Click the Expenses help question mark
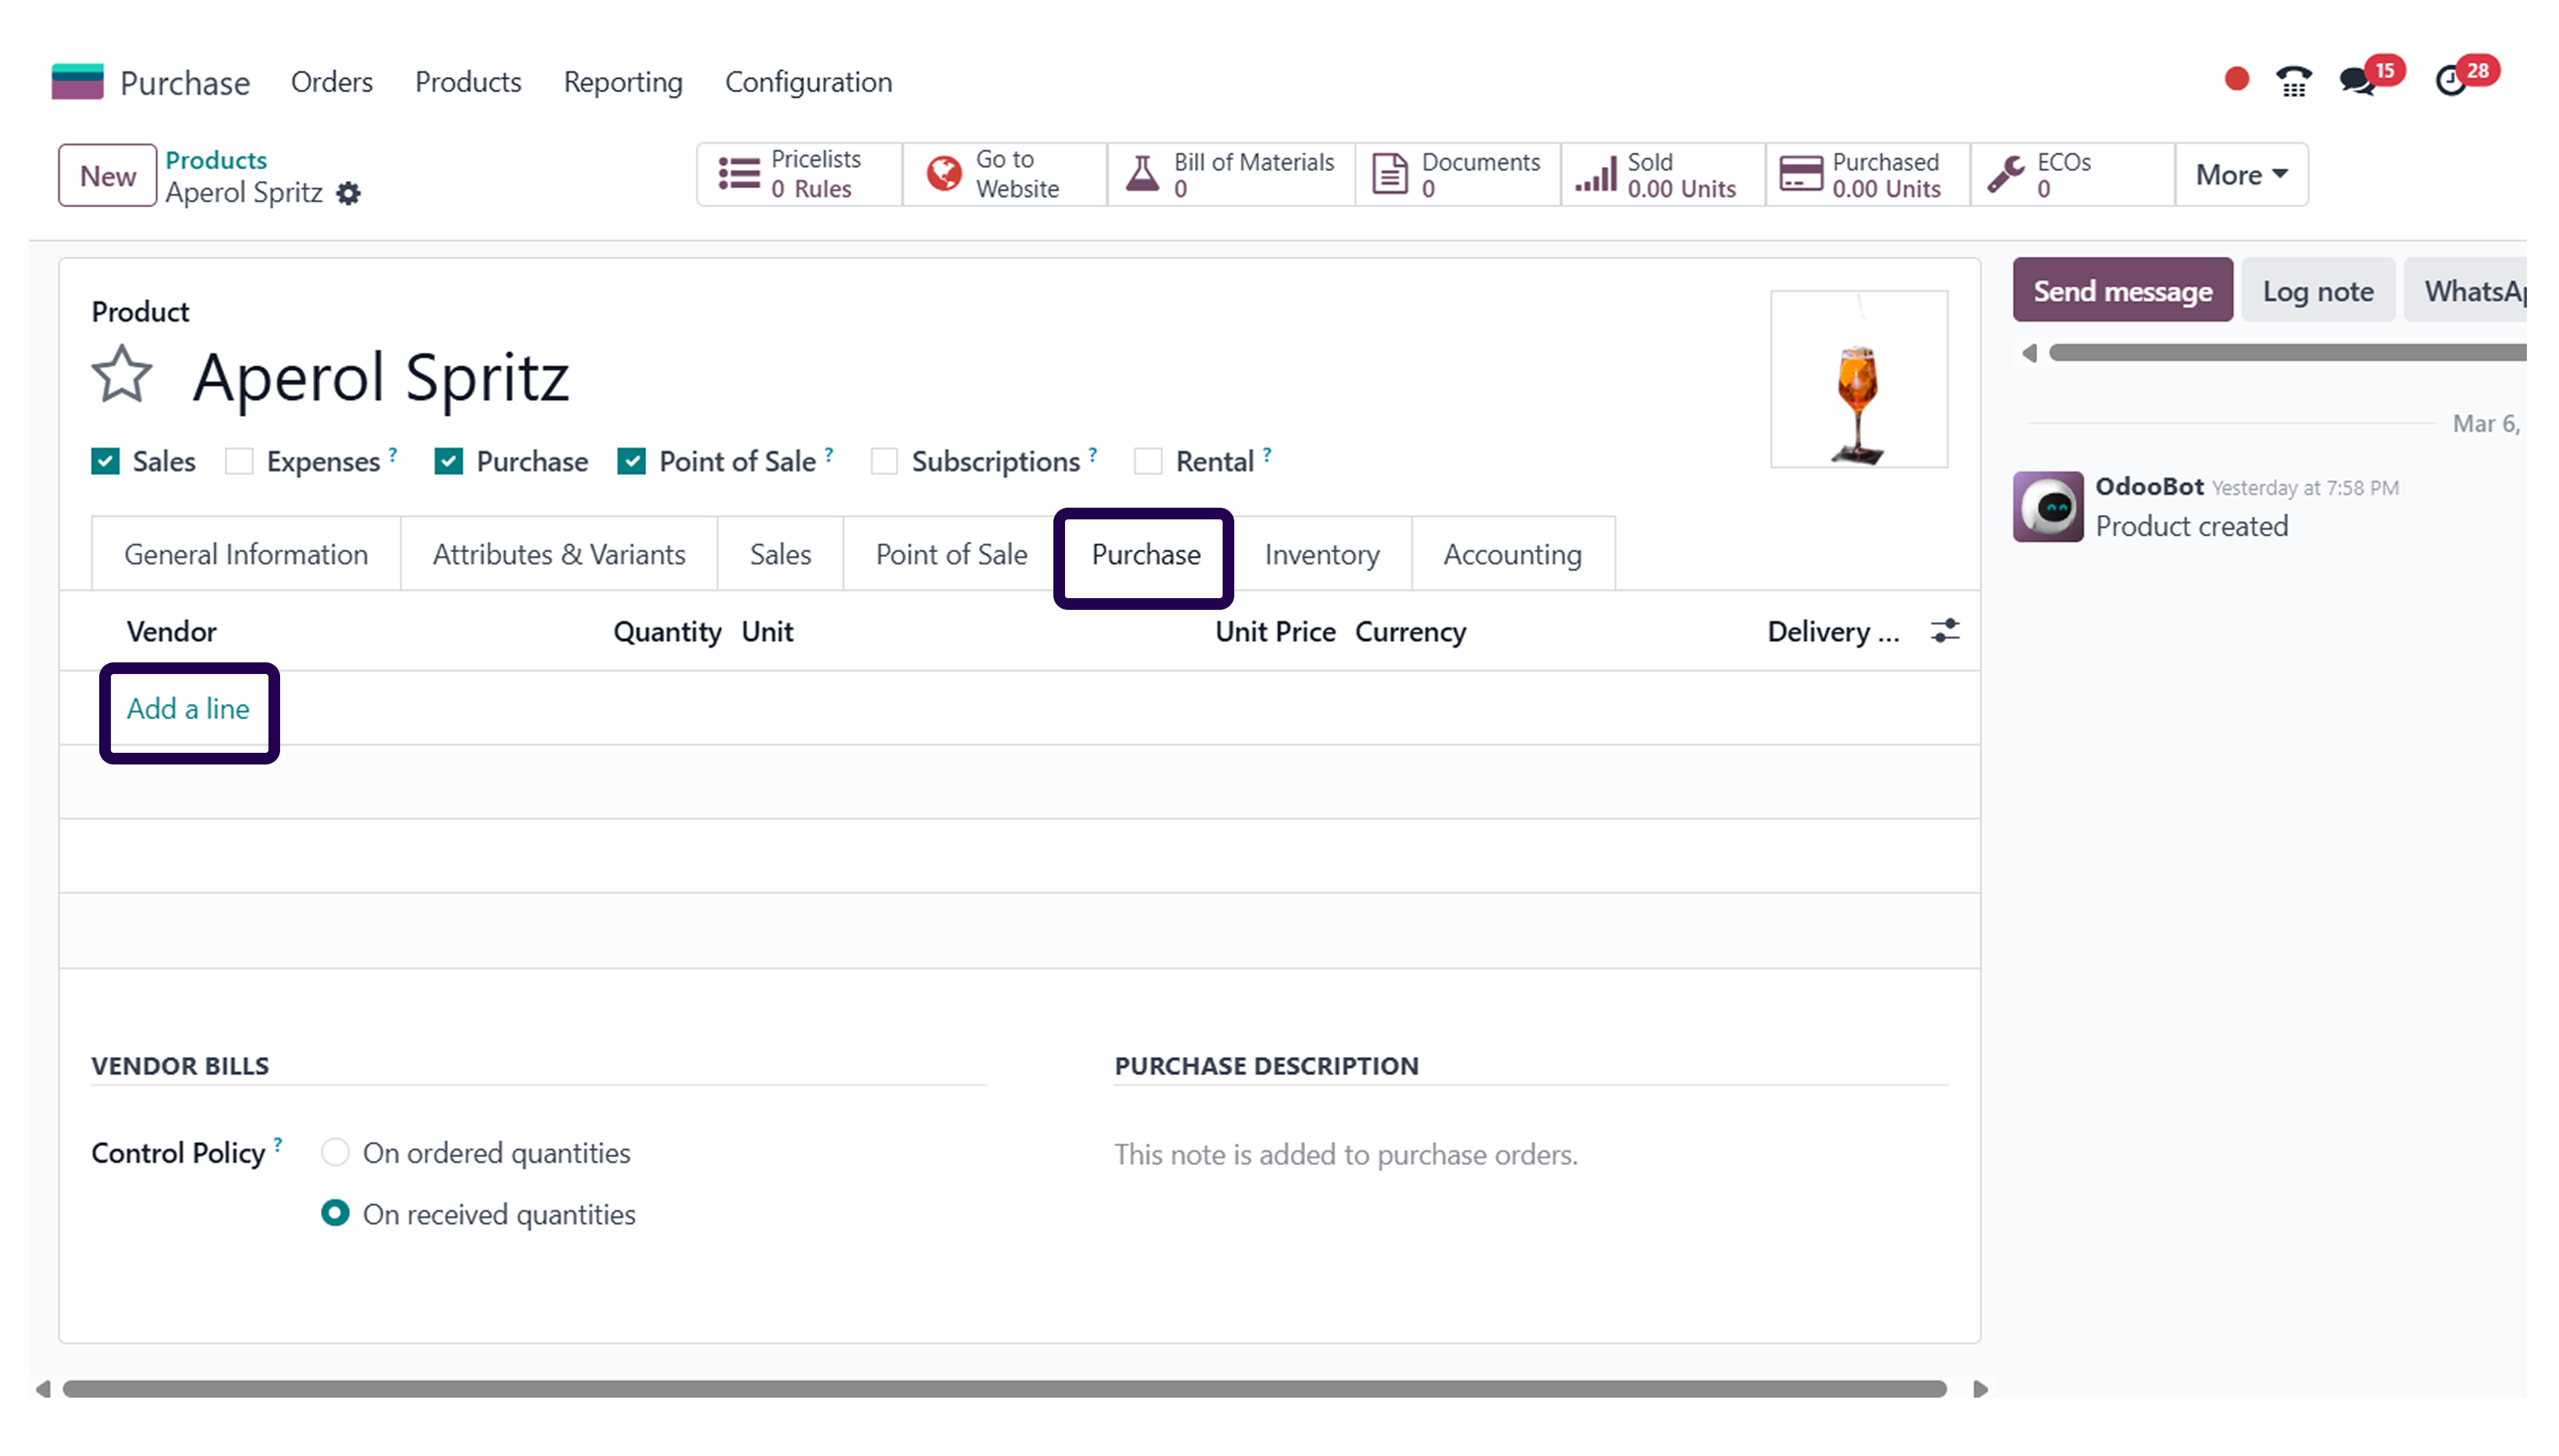Image resolution: width=2559 pixels, height=1456 pixels. (x=393, y=454)
